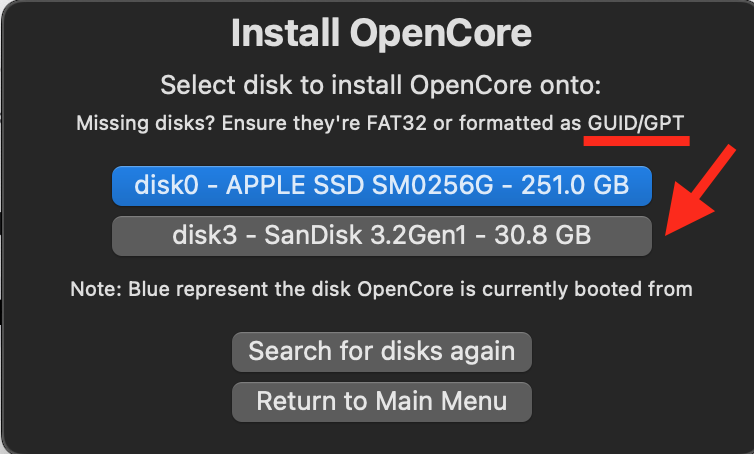
Task: Click the "disk3" identifier text
Action: point(201,236)
